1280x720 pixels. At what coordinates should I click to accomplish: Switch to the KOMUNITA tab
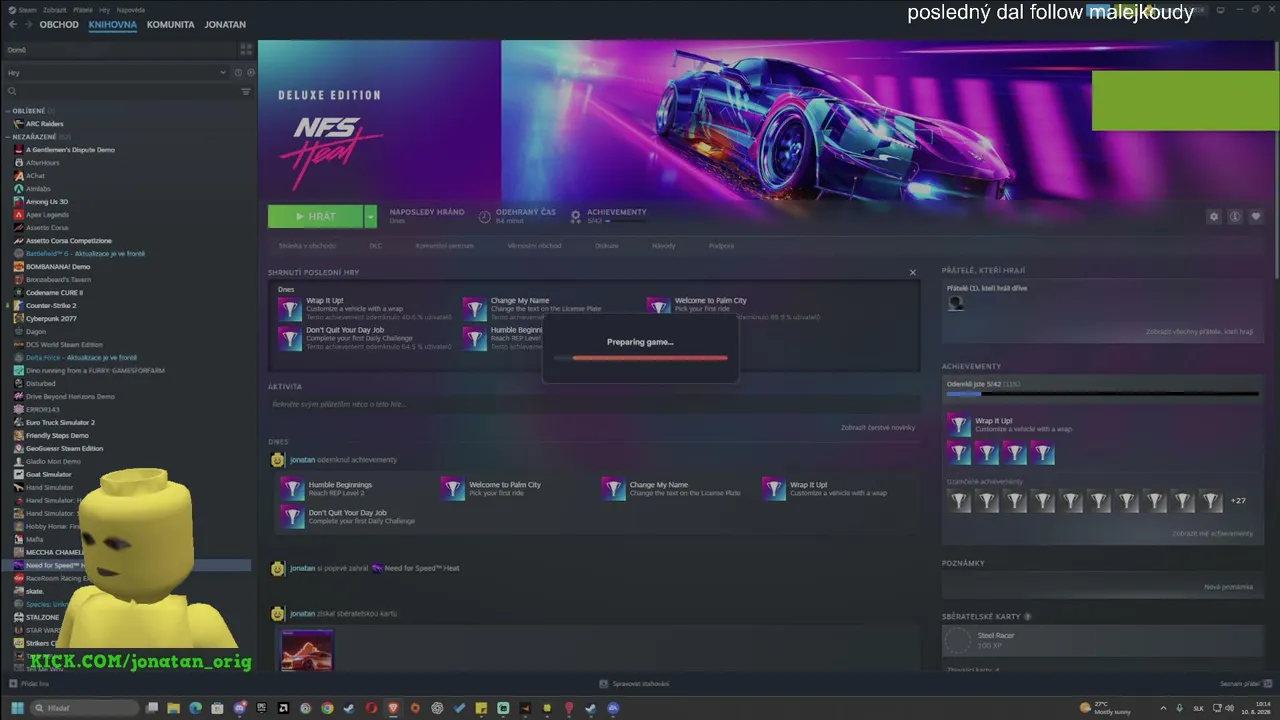pyautogui.click(x=171, y=24)
